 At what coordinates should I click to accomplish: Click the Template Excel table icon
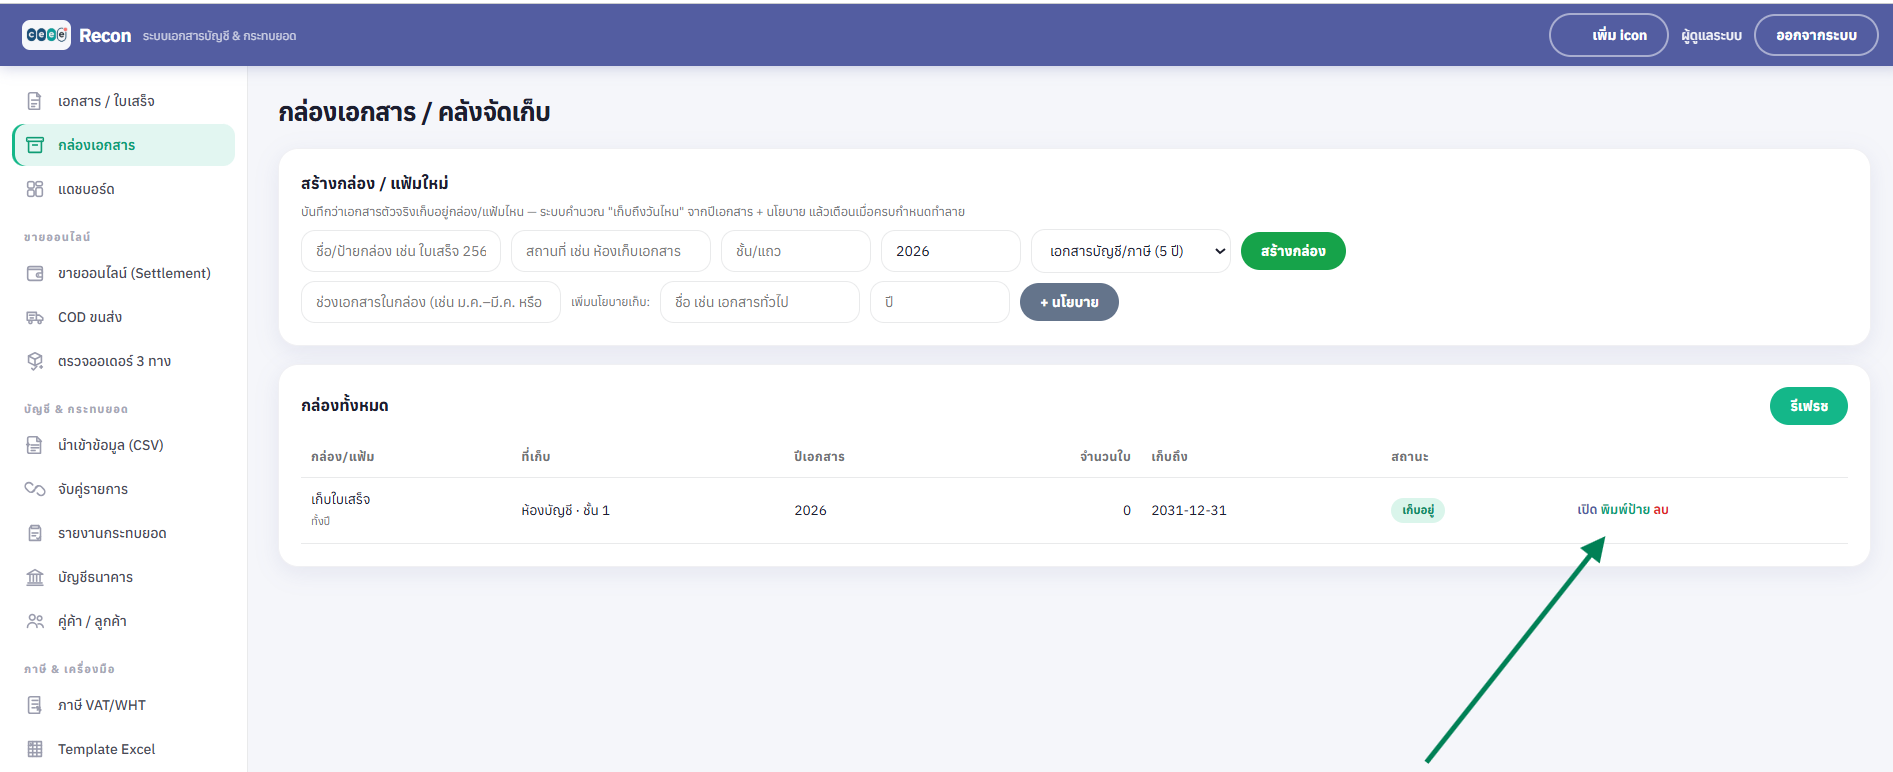coord(35,749)
